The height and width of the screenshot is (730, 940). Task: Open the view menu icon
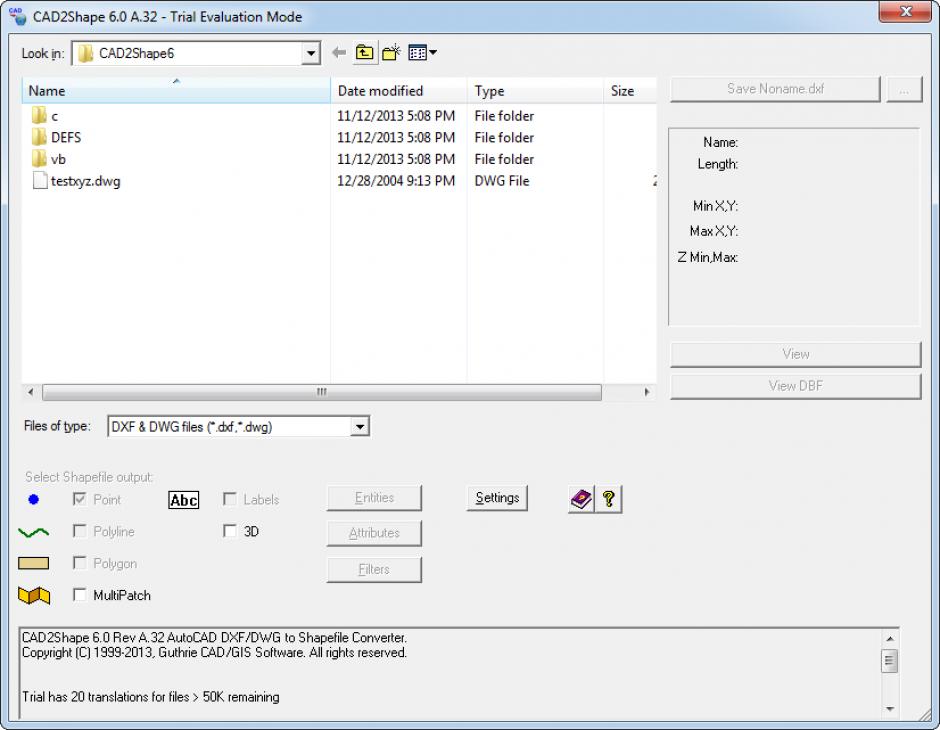tap(422, 53)
